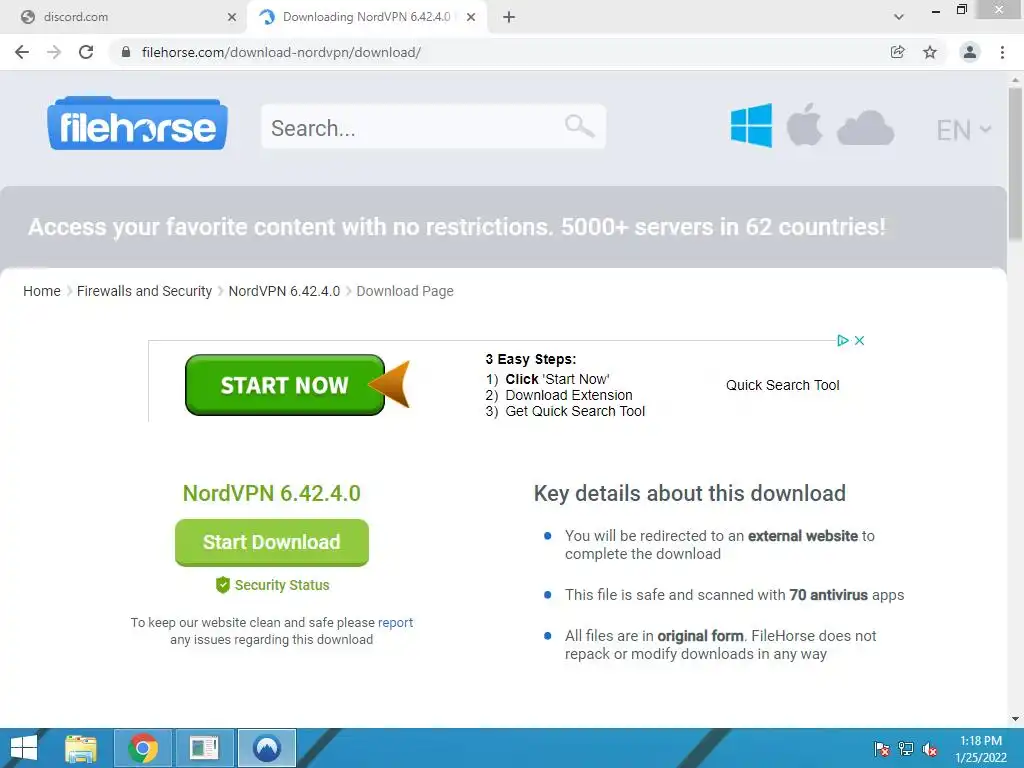Click the Quick Search Tool ad text

tap(782, 385)
